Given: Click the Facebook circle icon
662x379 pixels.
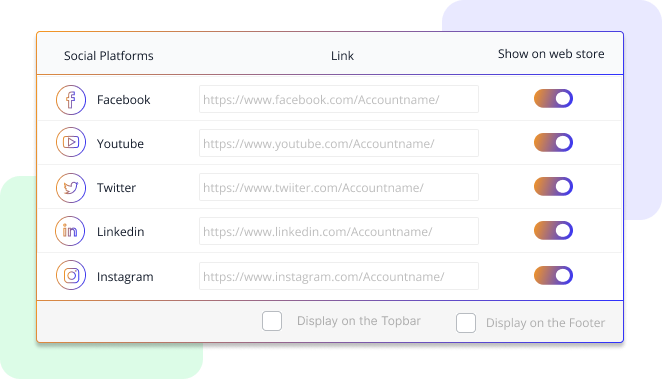Looking at the screenshot, I should (x=71, y=100).
